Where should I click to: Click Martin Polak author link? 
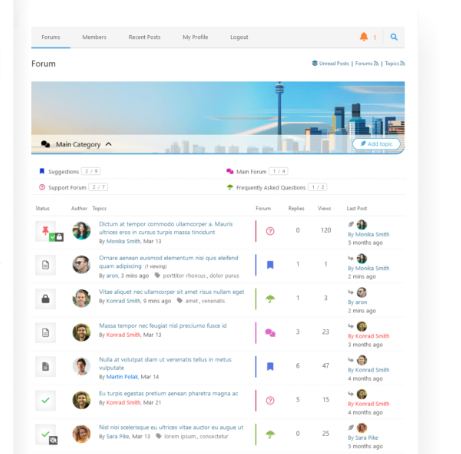[x=122, y=377]
